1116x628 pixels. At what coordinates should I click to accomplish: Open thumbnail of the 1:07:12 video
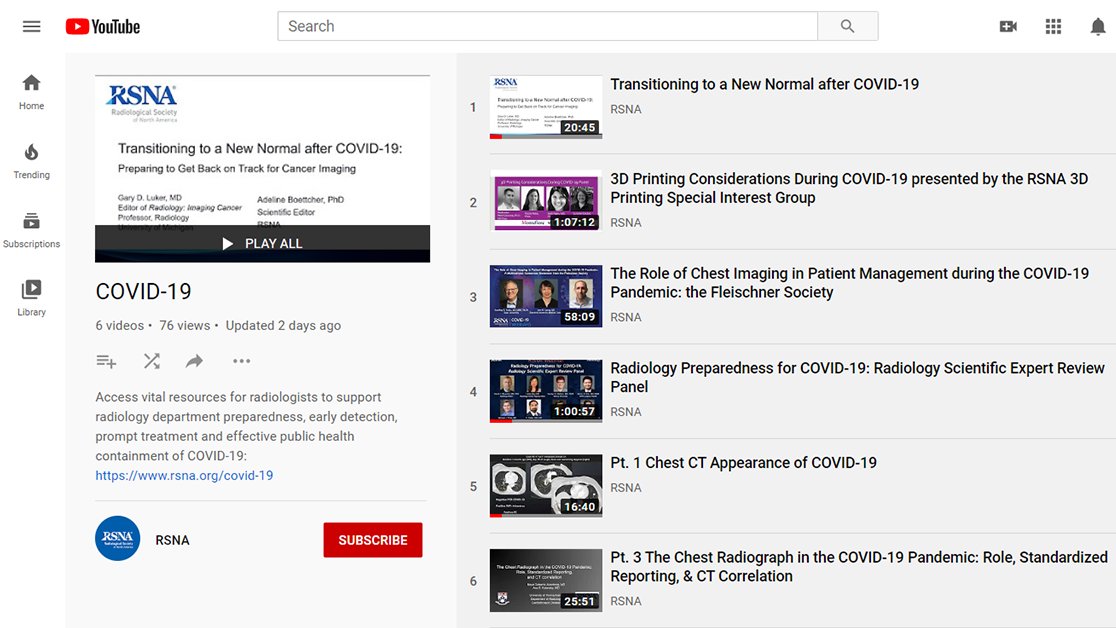(546, 202)
